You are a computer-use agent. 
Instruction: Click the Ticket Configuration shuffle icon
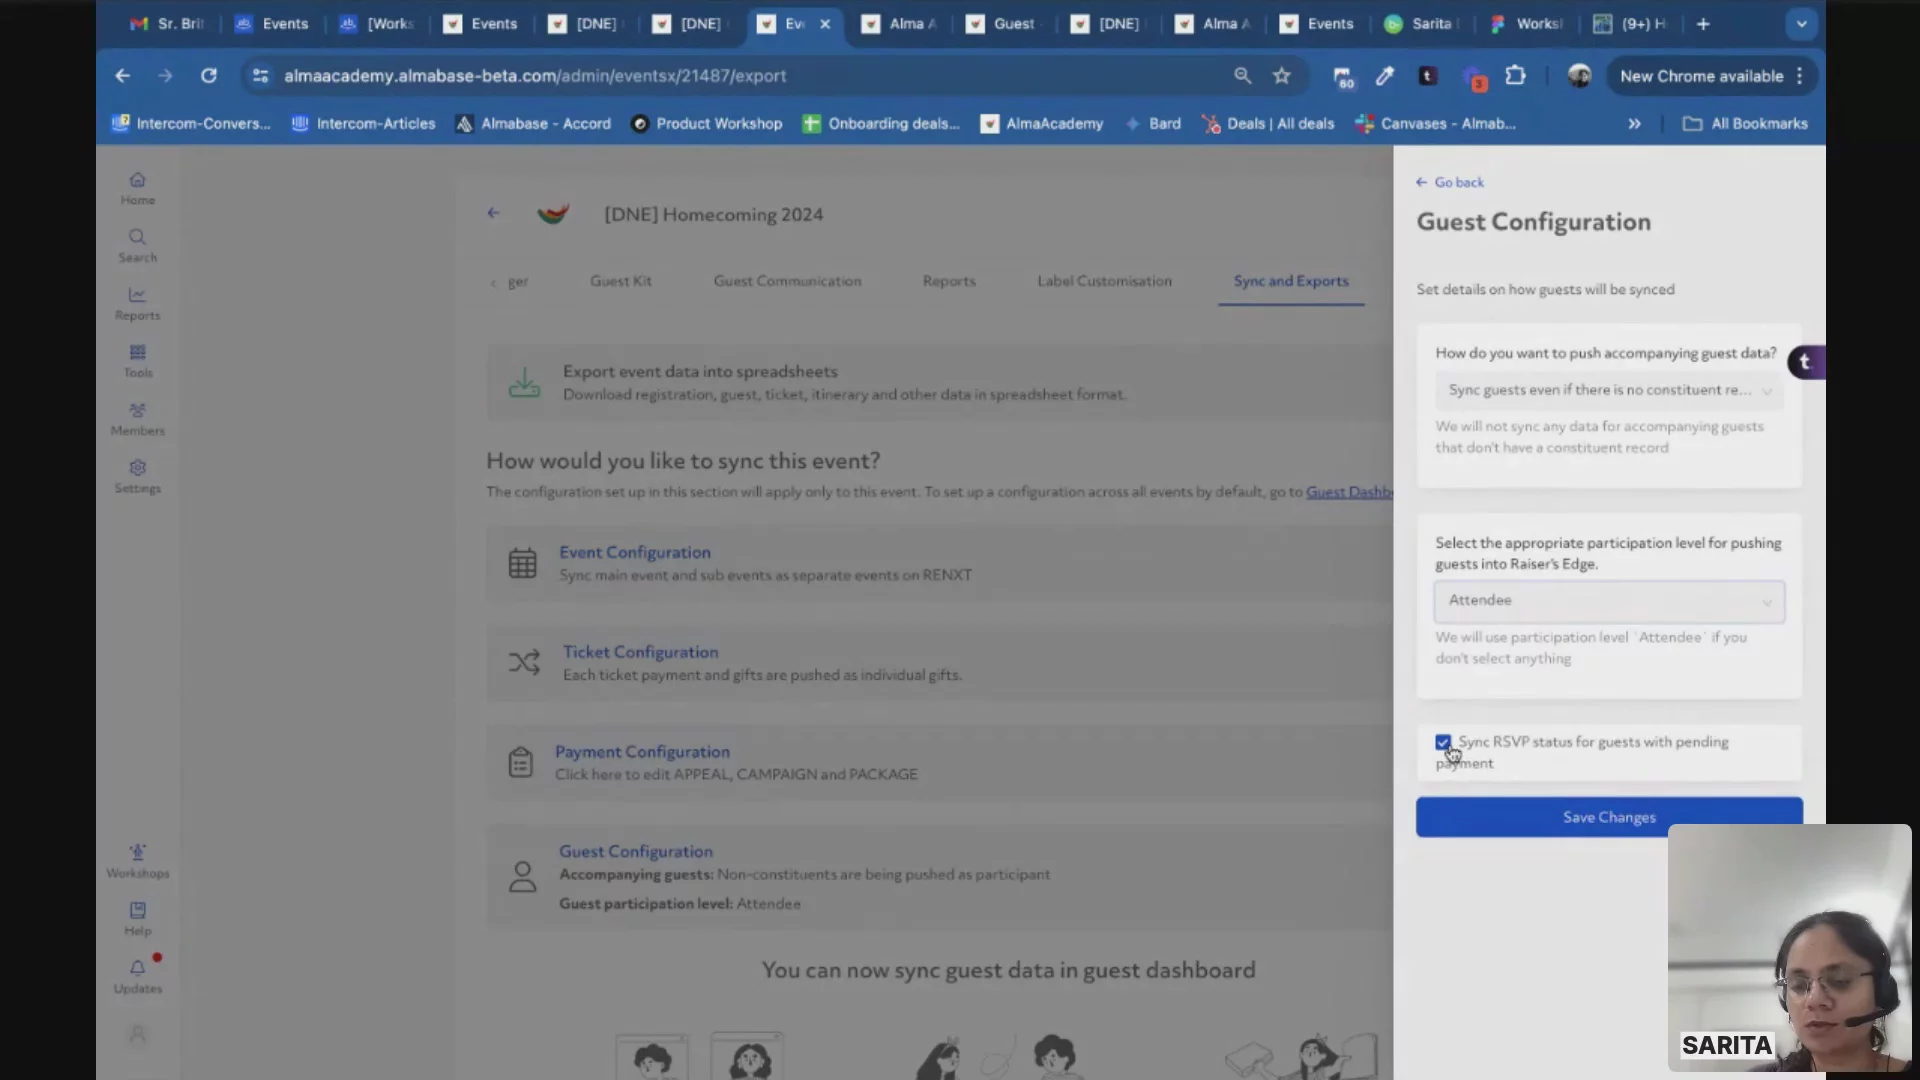[524, 662]
